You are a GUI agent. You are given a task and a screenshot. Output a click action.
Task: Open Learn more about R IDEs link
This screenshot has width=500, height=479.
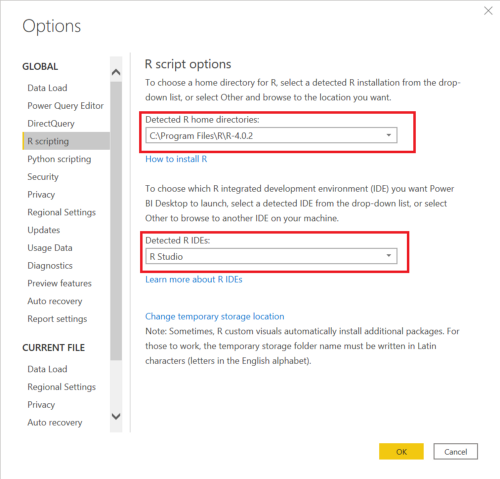[194, 279]
